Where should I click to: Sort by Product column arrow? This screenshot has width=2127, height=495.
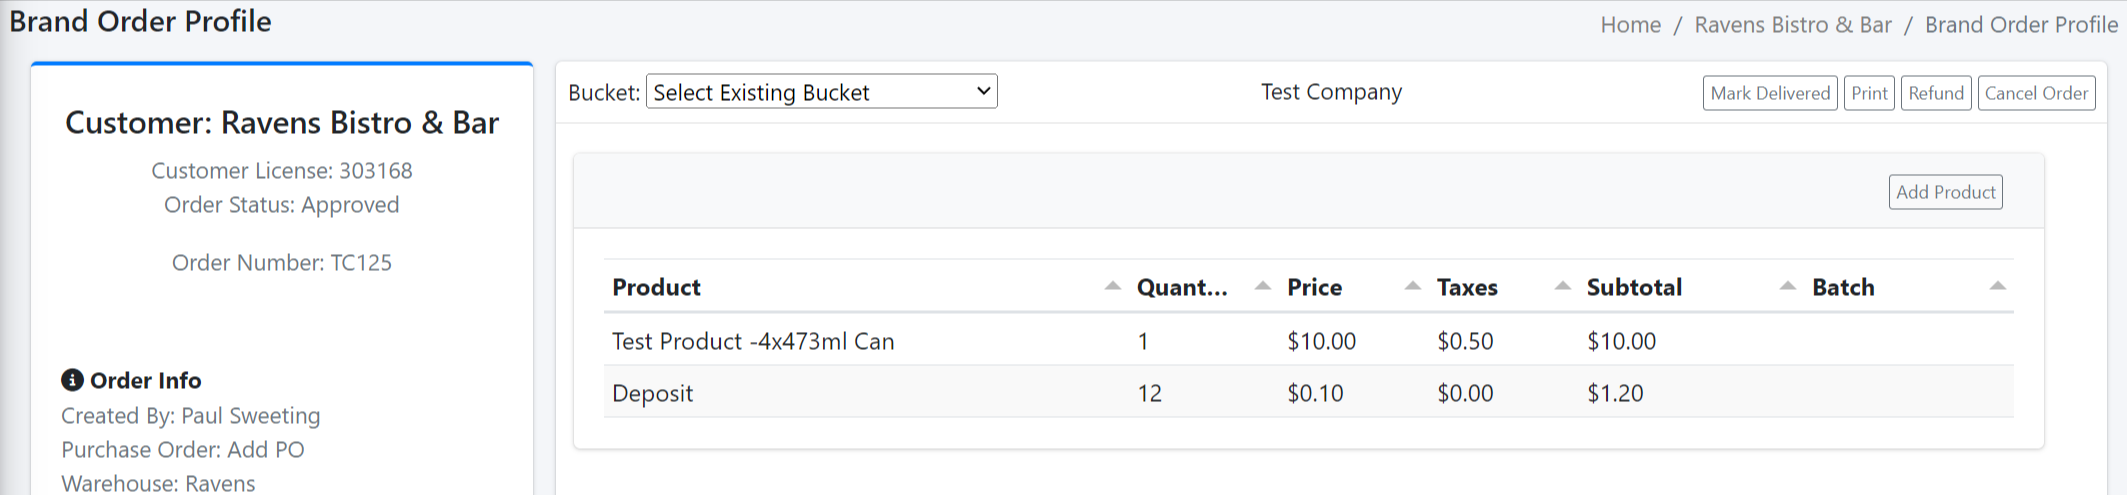click(1112, 287)
